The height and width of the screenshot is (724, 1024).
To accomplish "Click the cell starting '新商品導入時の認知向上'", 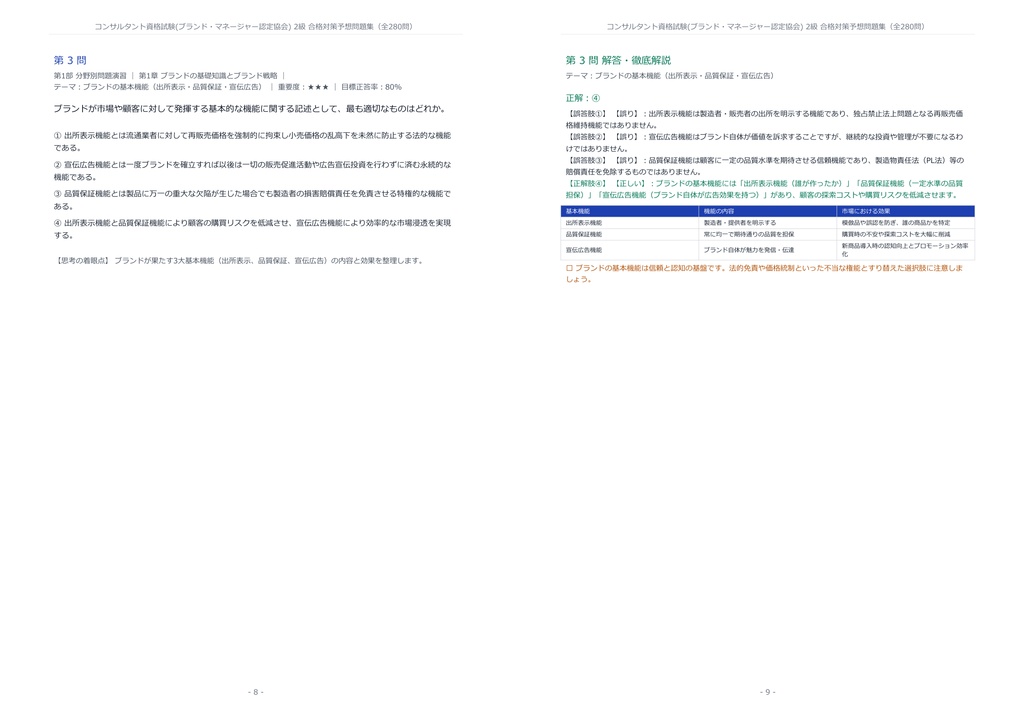I will pos(905,250).
